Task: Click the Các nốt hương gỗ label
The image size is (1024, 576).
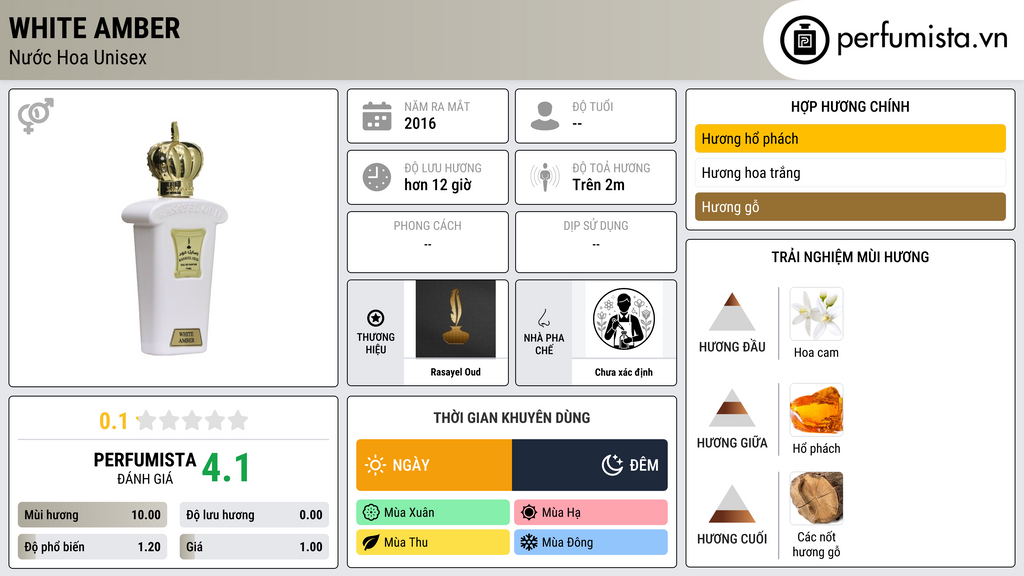Action: point(816,544)
